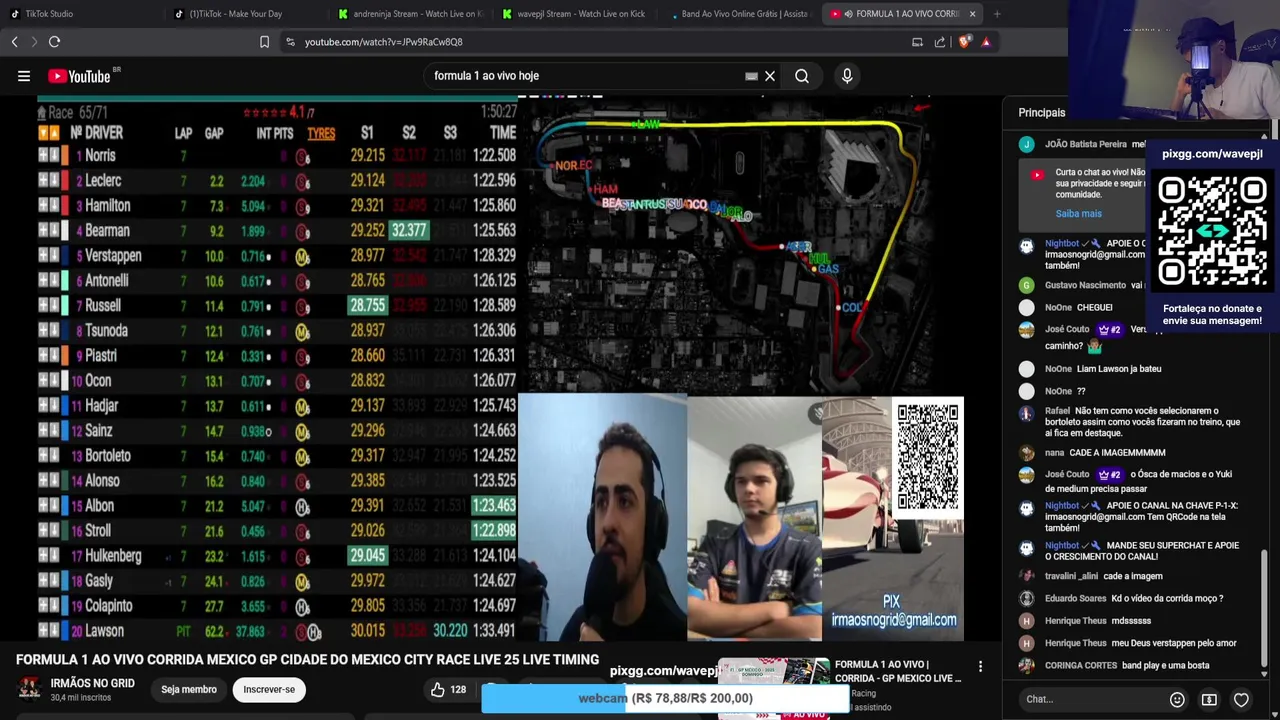This screenshot has height=720, width=1280.
Task: Close the FORMULA 1 AO VIVO tab
Action: (x=972, y=14)
